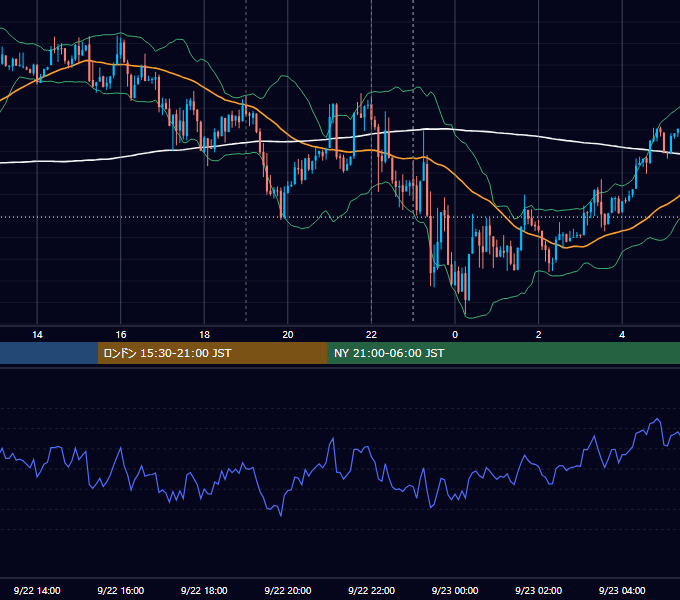Viewport: 680px width, 600px height.
Task: Click the London 15:30-21:00 JST session band
Action: [212, 353]
